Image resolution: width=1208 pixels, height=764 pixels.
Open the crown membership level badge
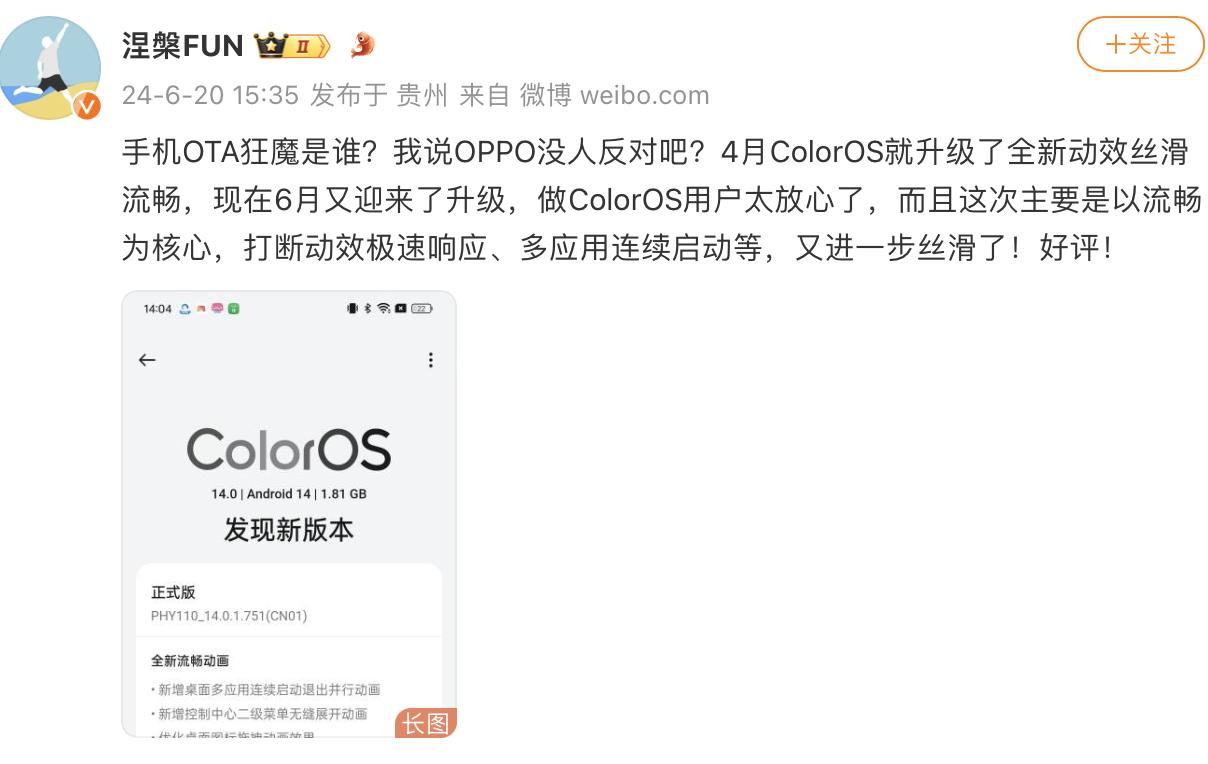pos(293,45)
